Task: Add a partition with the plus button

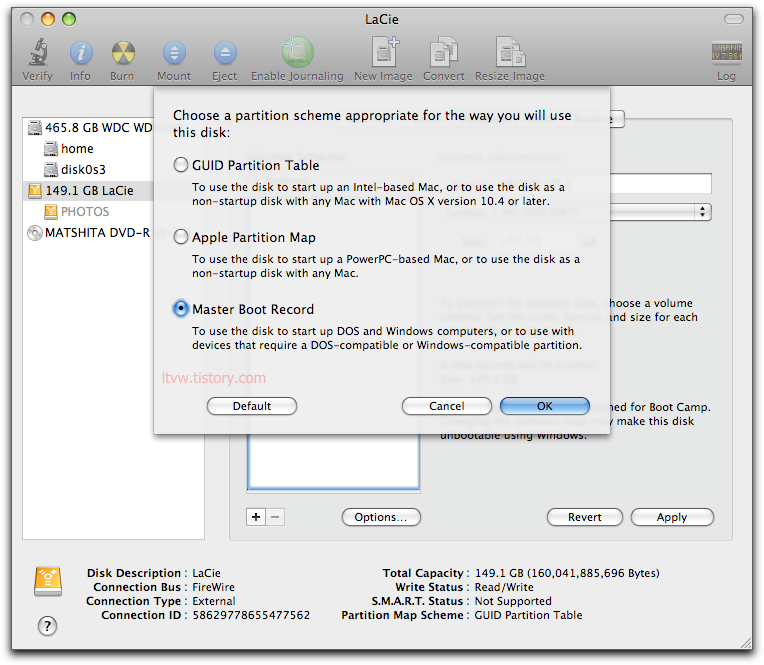Action: coord(256,517)
